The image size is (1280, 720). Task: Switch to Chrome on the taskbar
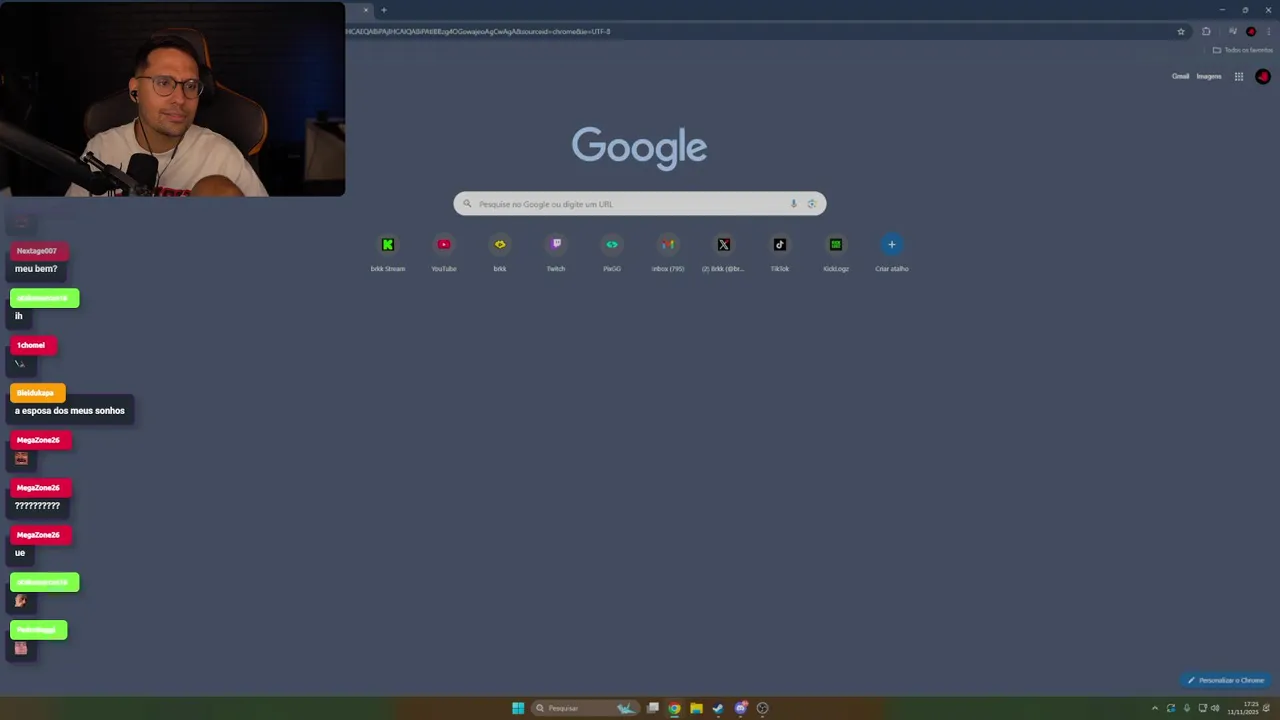pyautogui.click(x=675, y=708)
